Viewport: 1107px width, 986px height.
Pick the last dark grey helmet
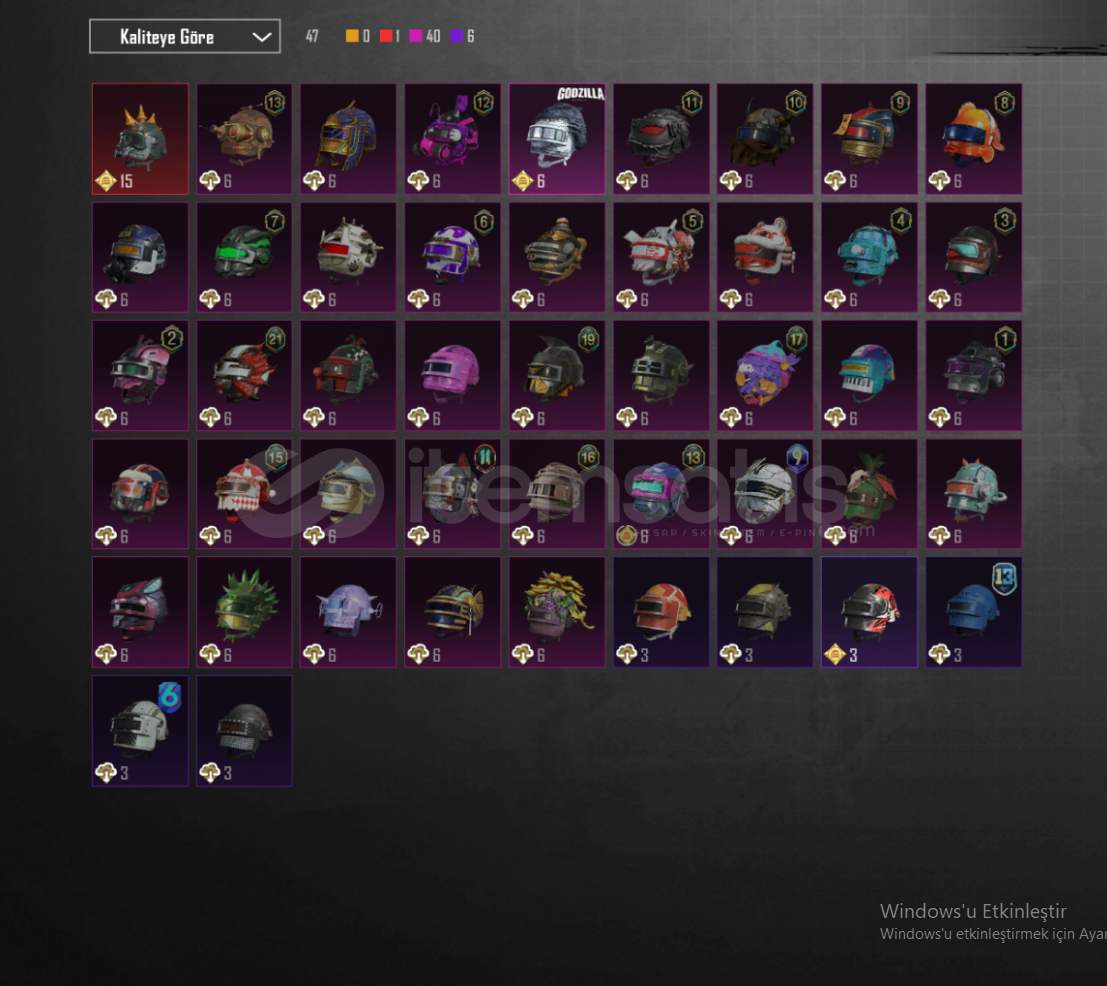(x=244, y=731)
